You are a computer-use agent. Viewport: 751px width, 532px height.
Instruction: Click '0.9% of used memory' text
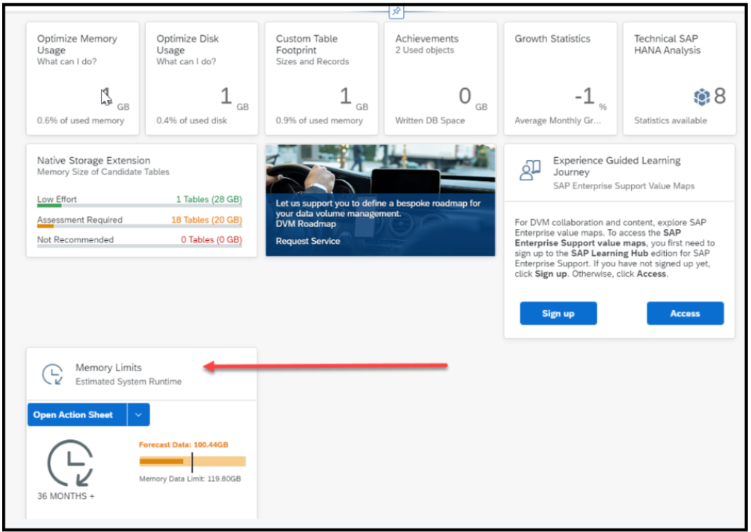[319, 121]
